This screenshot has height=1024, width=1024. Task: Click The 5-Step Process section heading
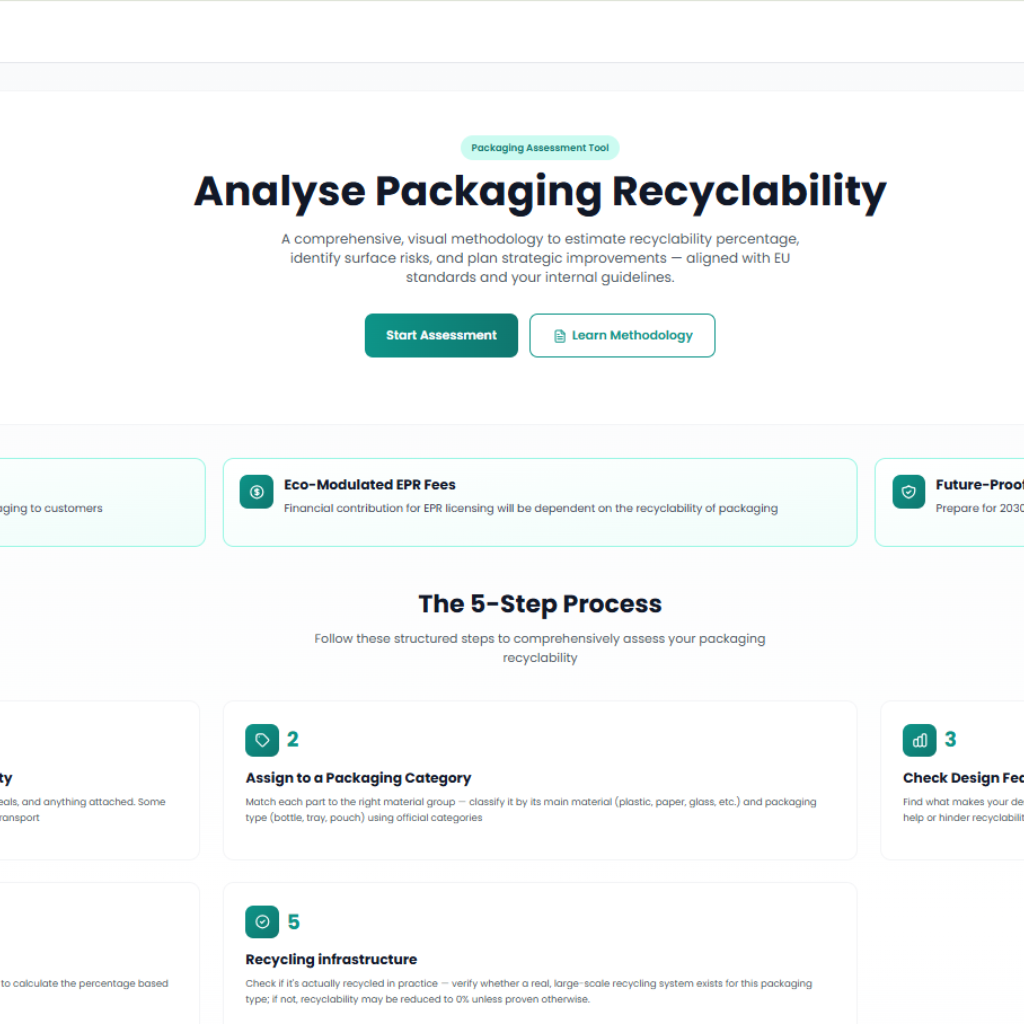[540, 604]
